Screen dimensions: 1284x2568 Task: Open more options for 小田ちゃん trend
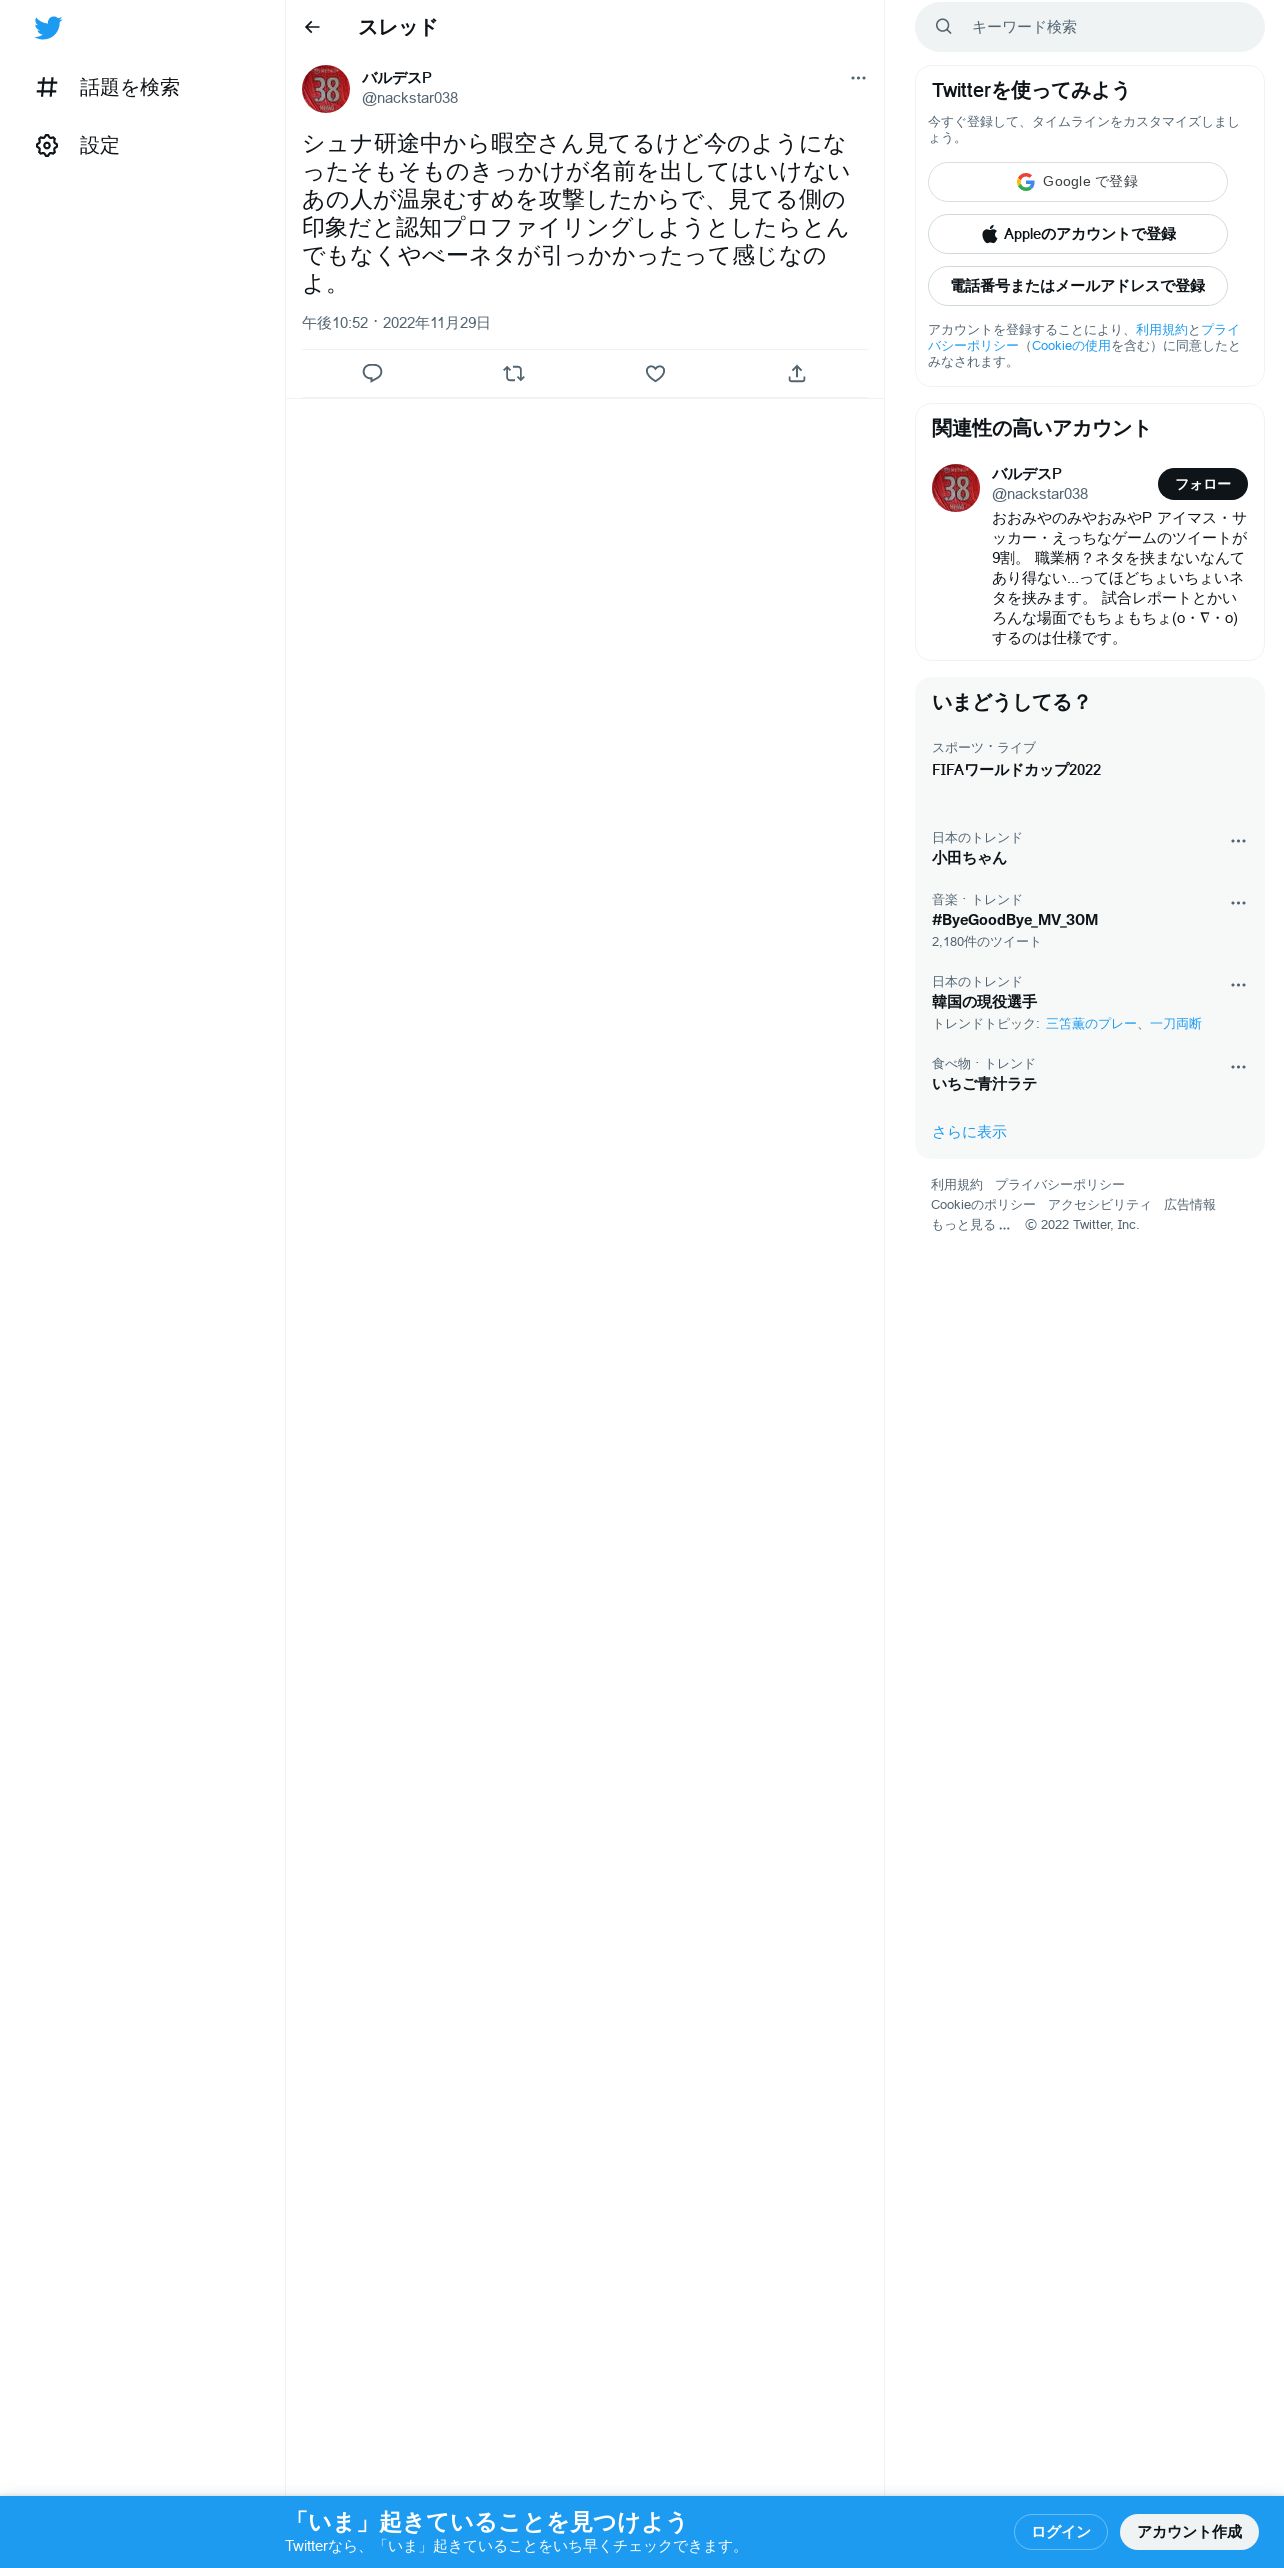click(x=1238, y=841)
